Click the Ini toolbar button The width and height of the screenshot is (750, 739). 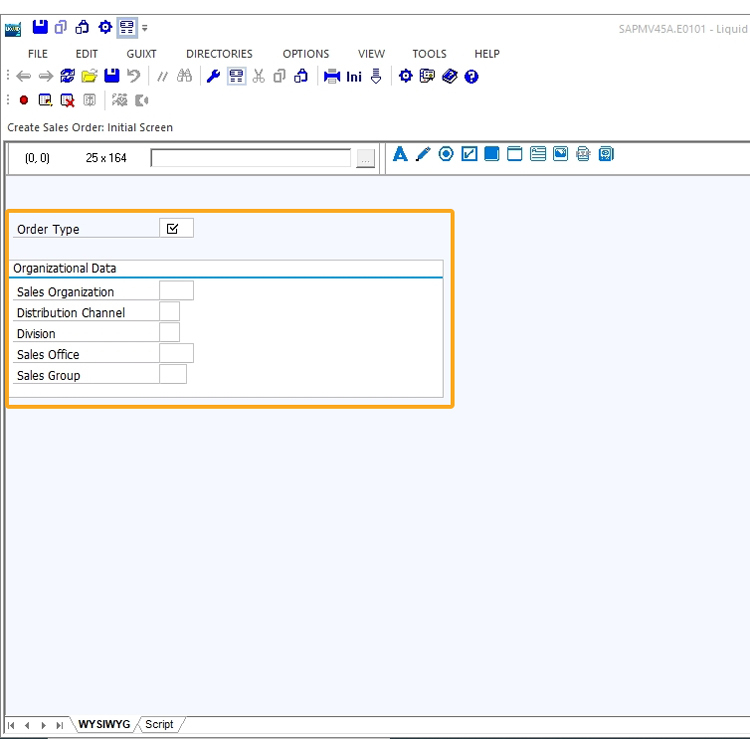pyautogui.click(x=354, y=76)
